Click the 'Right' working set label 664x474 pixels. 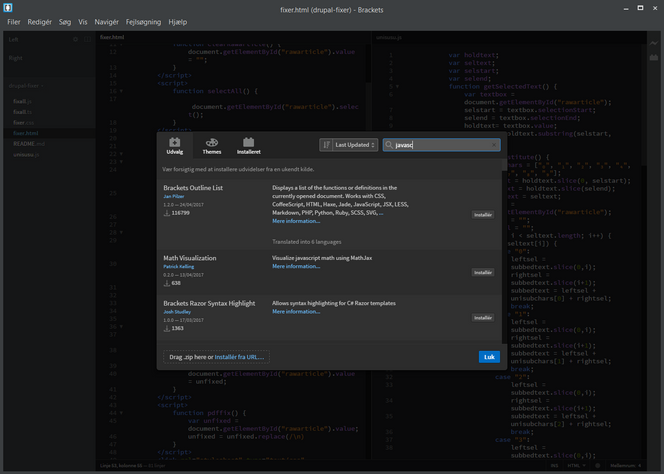(16, 58)
